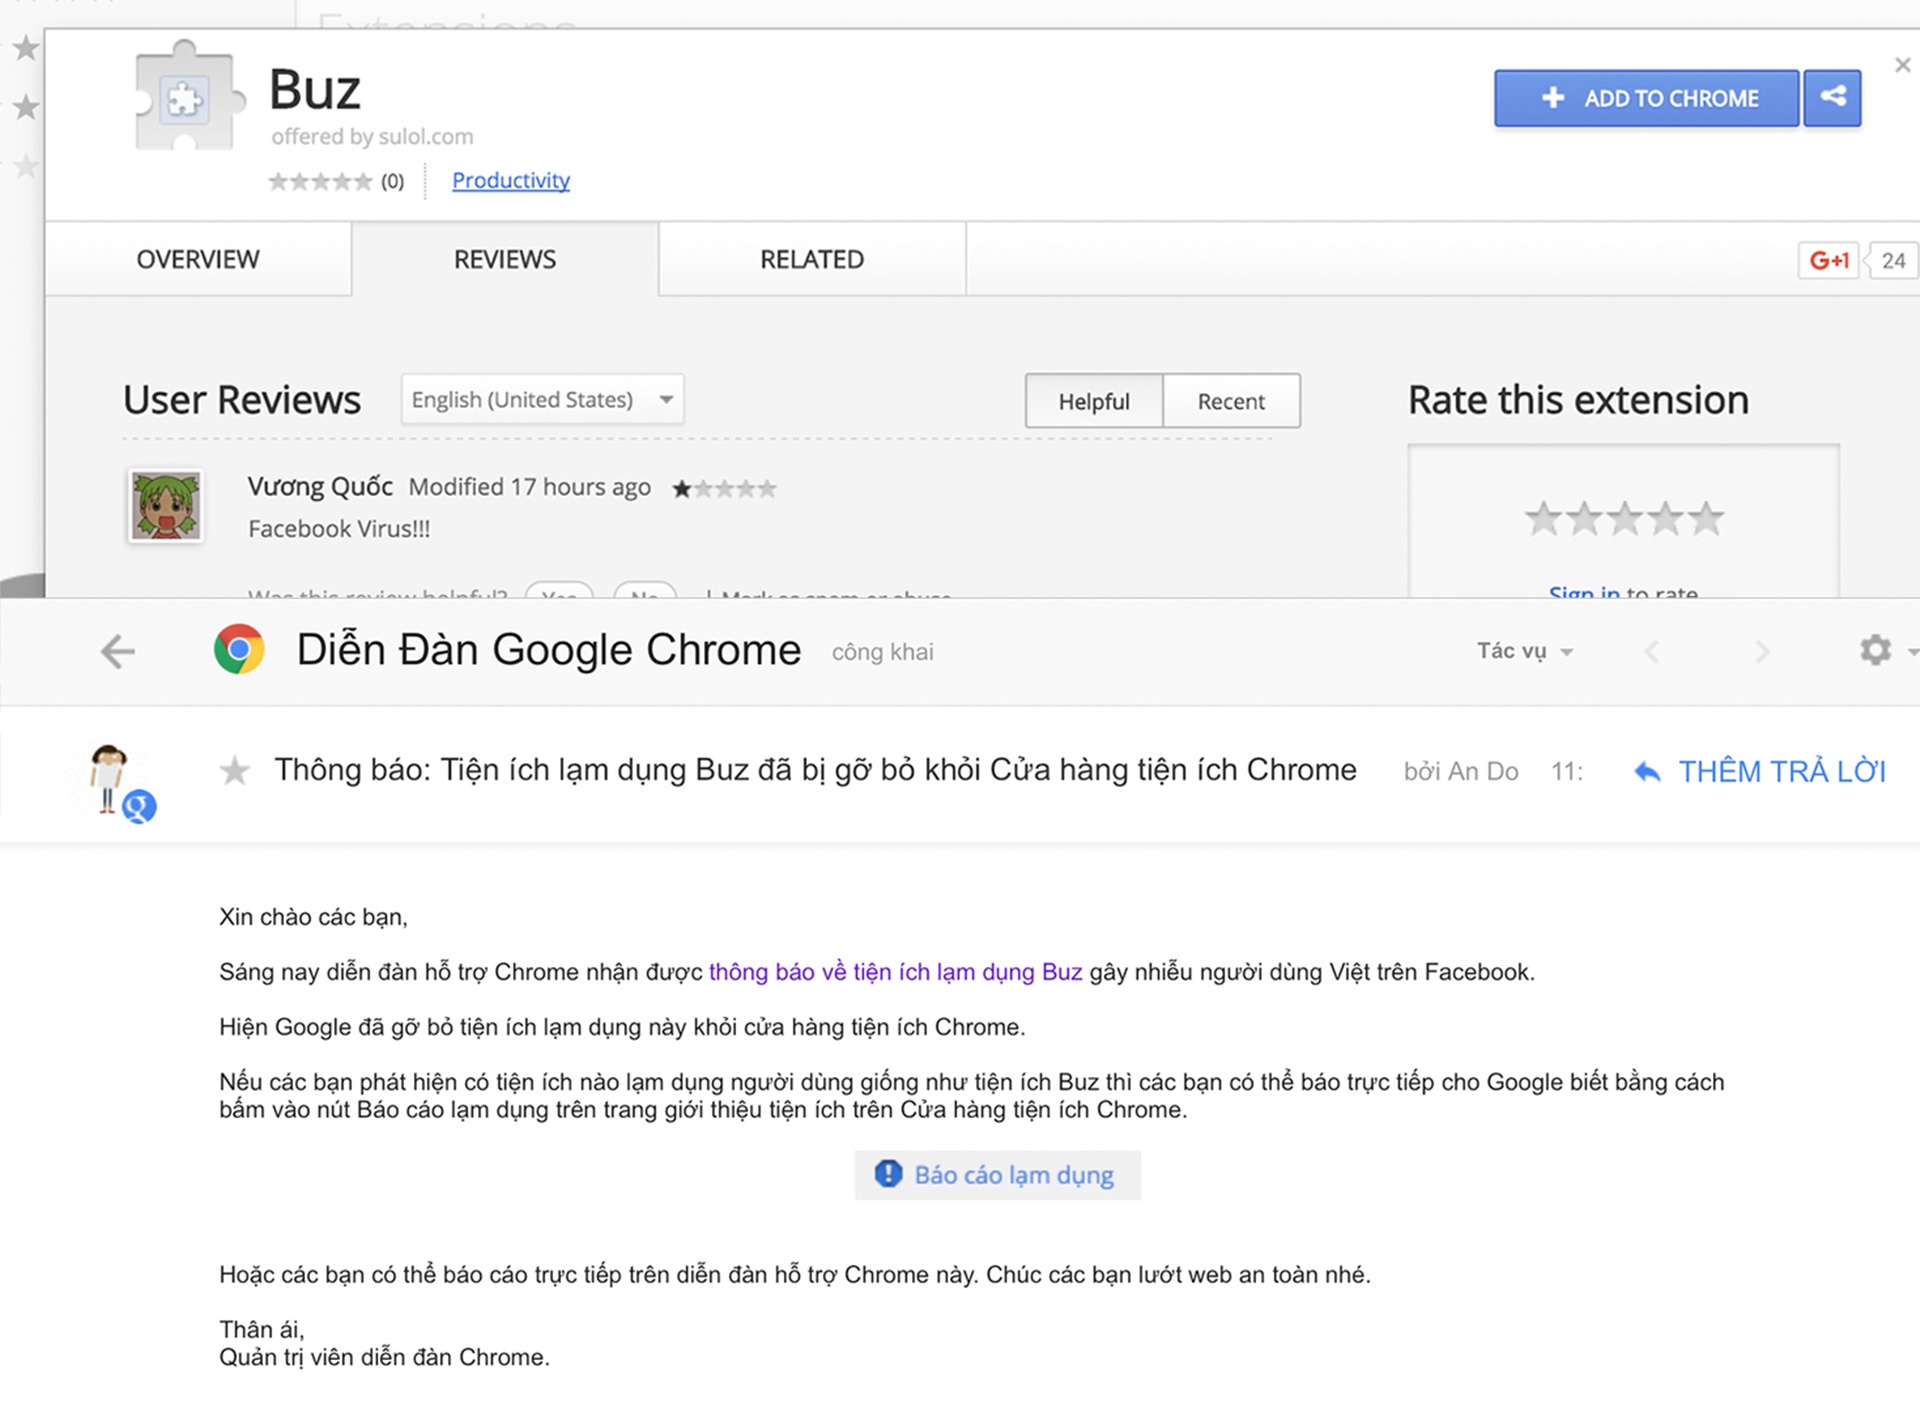Sort reviews by Helpful
The height and width of the screenshot is (1412, 1920).
[1094, 401]
